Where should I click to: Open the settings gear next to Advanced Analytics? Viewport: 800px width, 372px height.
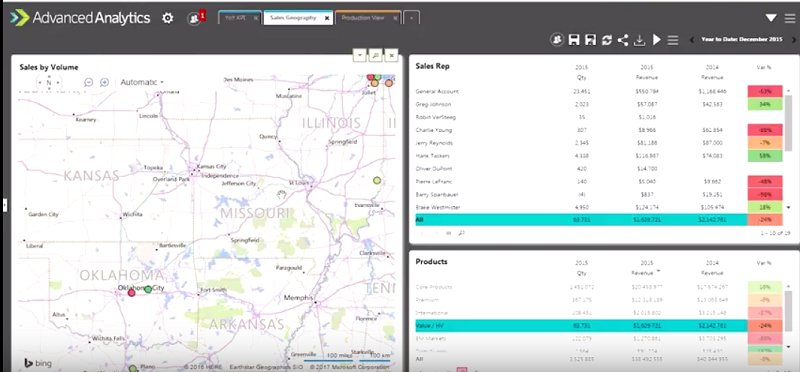pyautogui.click(x=167, y=18)
